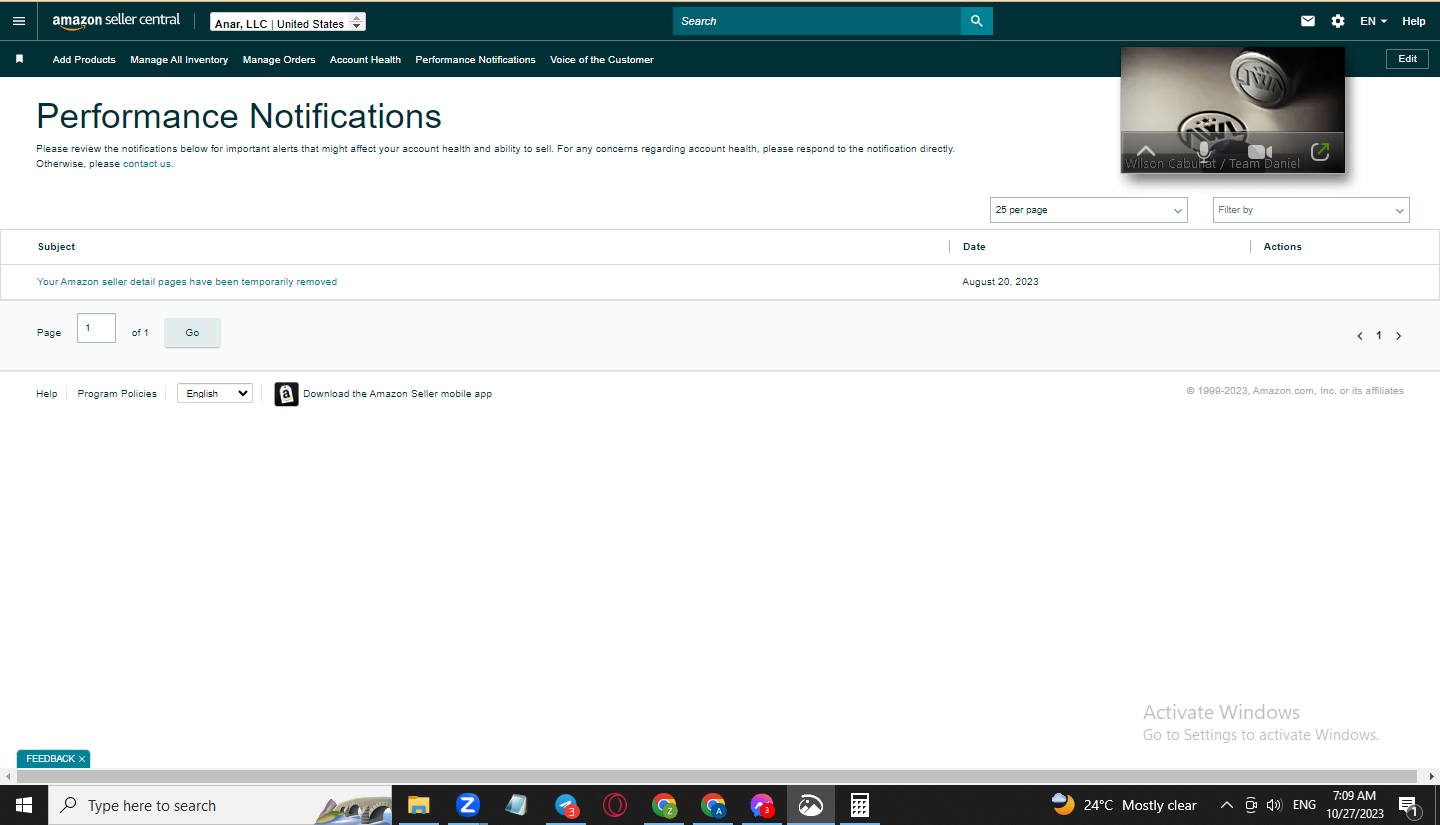Open the Program Policies footer link
This screenshot has width=1440, height=825.
coord(117,394)
